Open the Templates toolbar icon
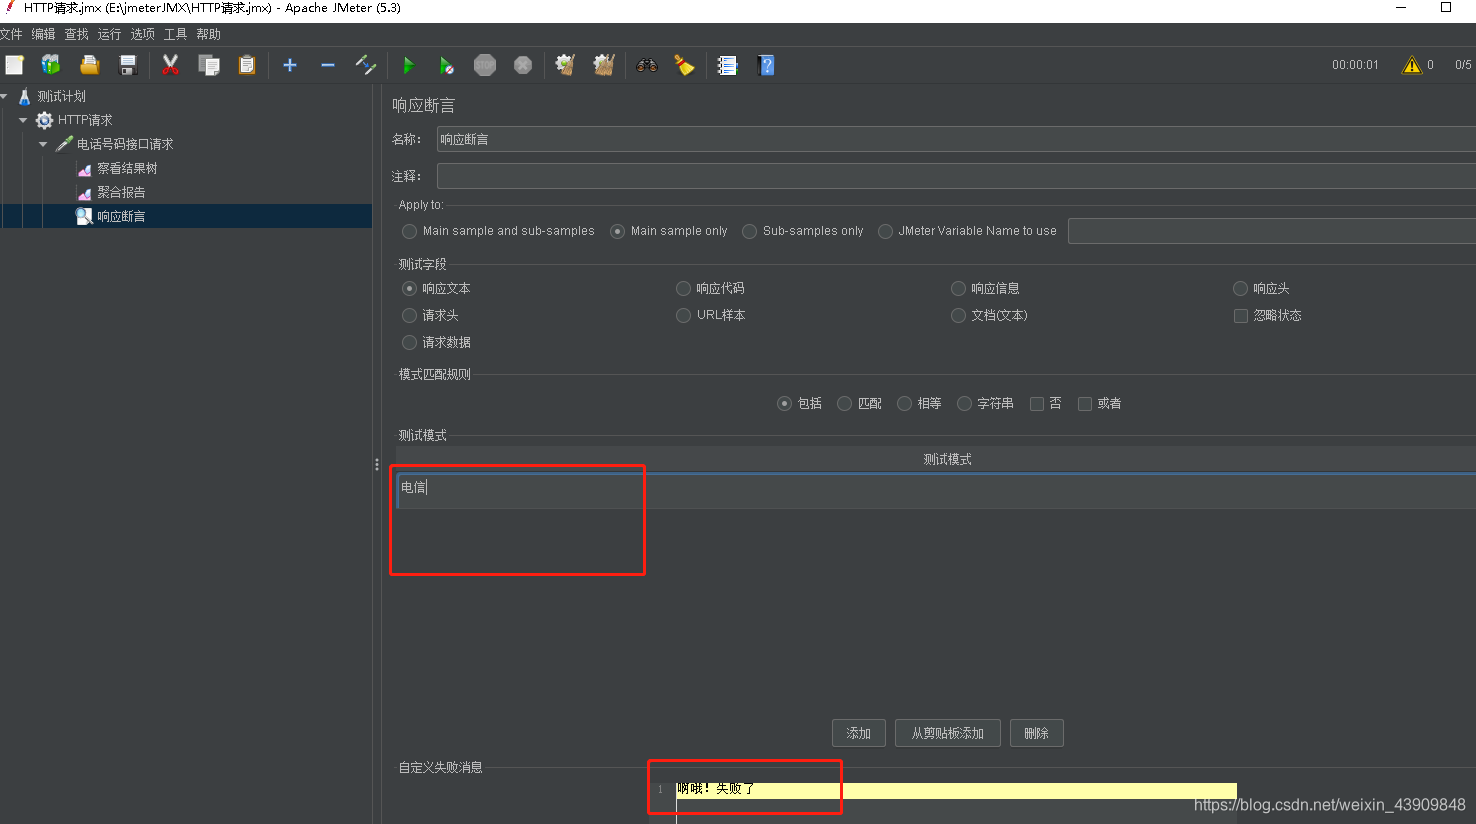The width and height of the screenshot is (1476, 824). pyautogui.click(x=51, y=65)
